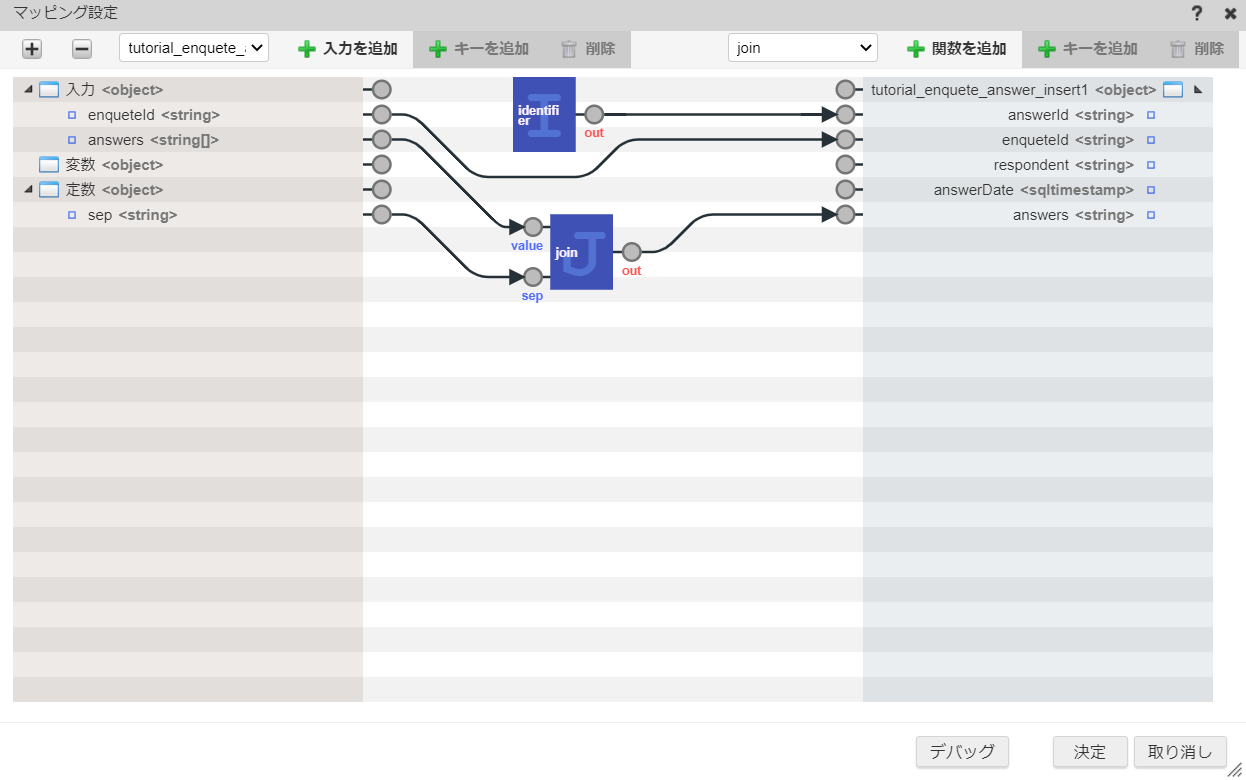Click connector port of input enqueteId
The height and width of the screenshot is (780, 1246).
coord(381,114)
